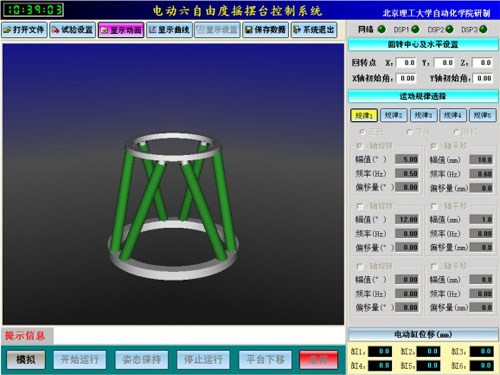
Task: Click the 模拟 simulate button
Action: (x=26, y=360)
